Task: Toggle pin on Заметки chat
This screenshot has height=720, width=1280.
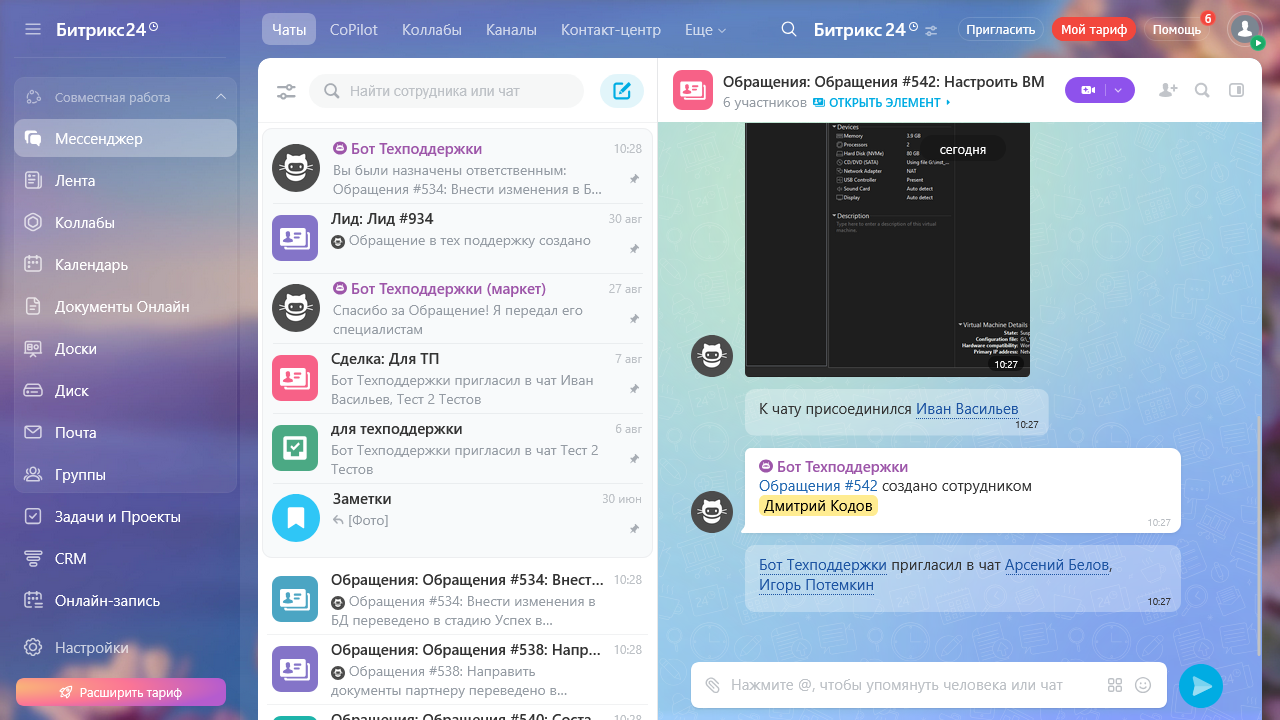Action: point(634,529)
